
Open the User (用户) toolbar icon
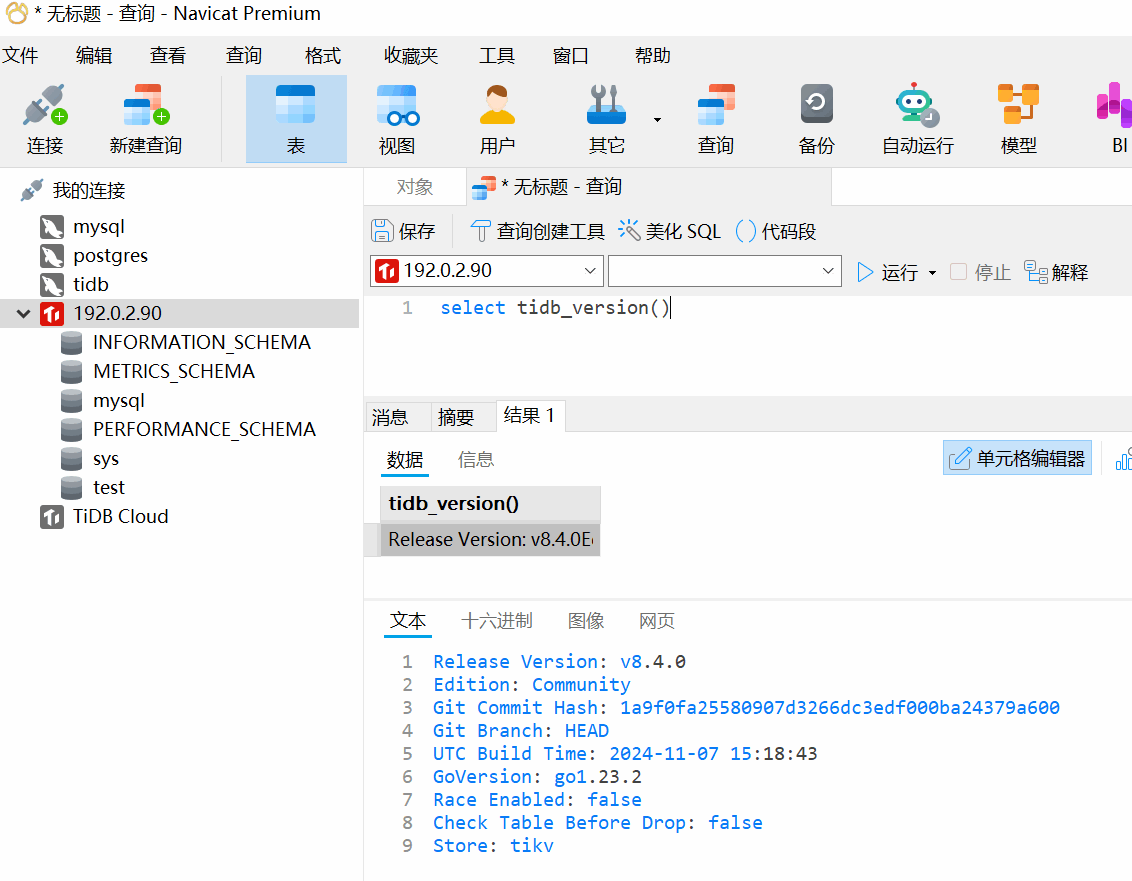click(x=497, y=119)
